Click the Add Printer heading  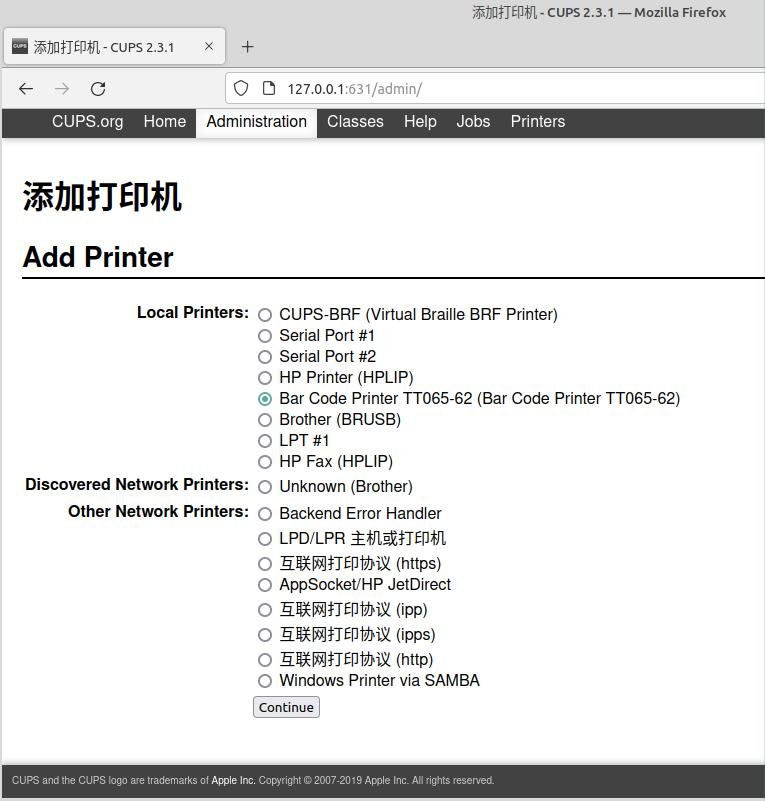[x=98, y=257]
